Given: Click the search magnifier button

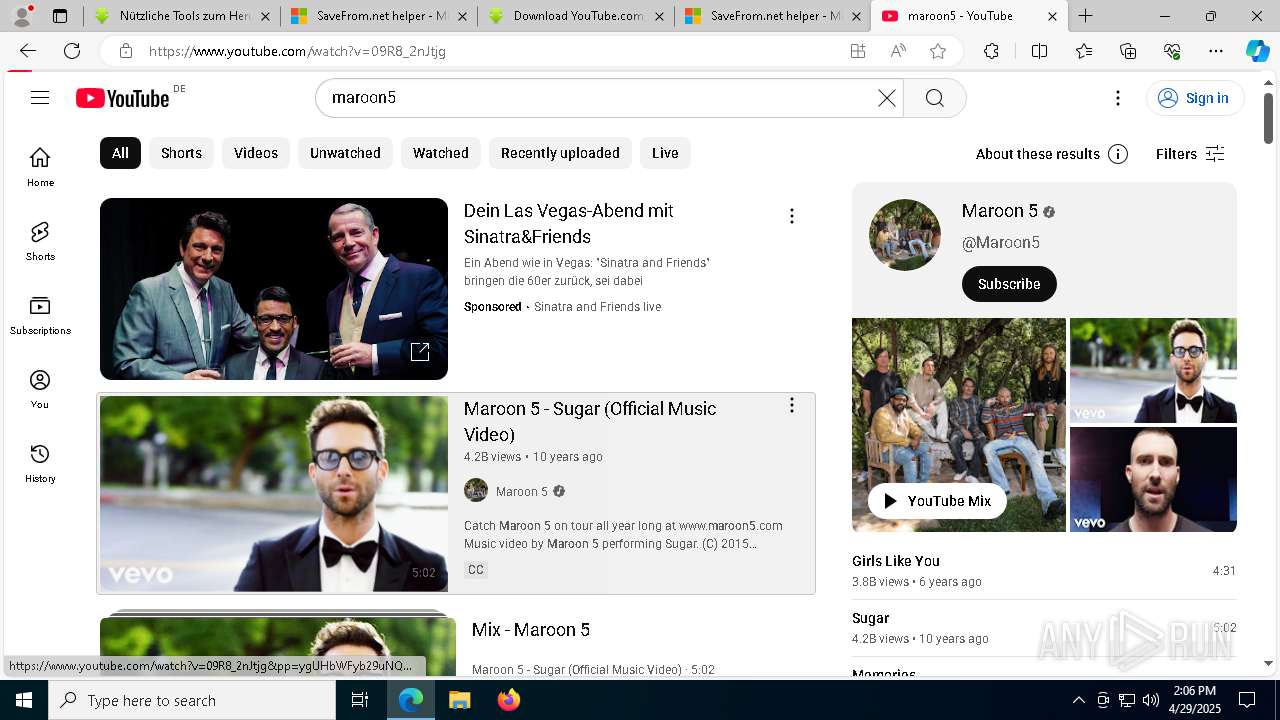Looking at the screenshot, I should [934, 98].
